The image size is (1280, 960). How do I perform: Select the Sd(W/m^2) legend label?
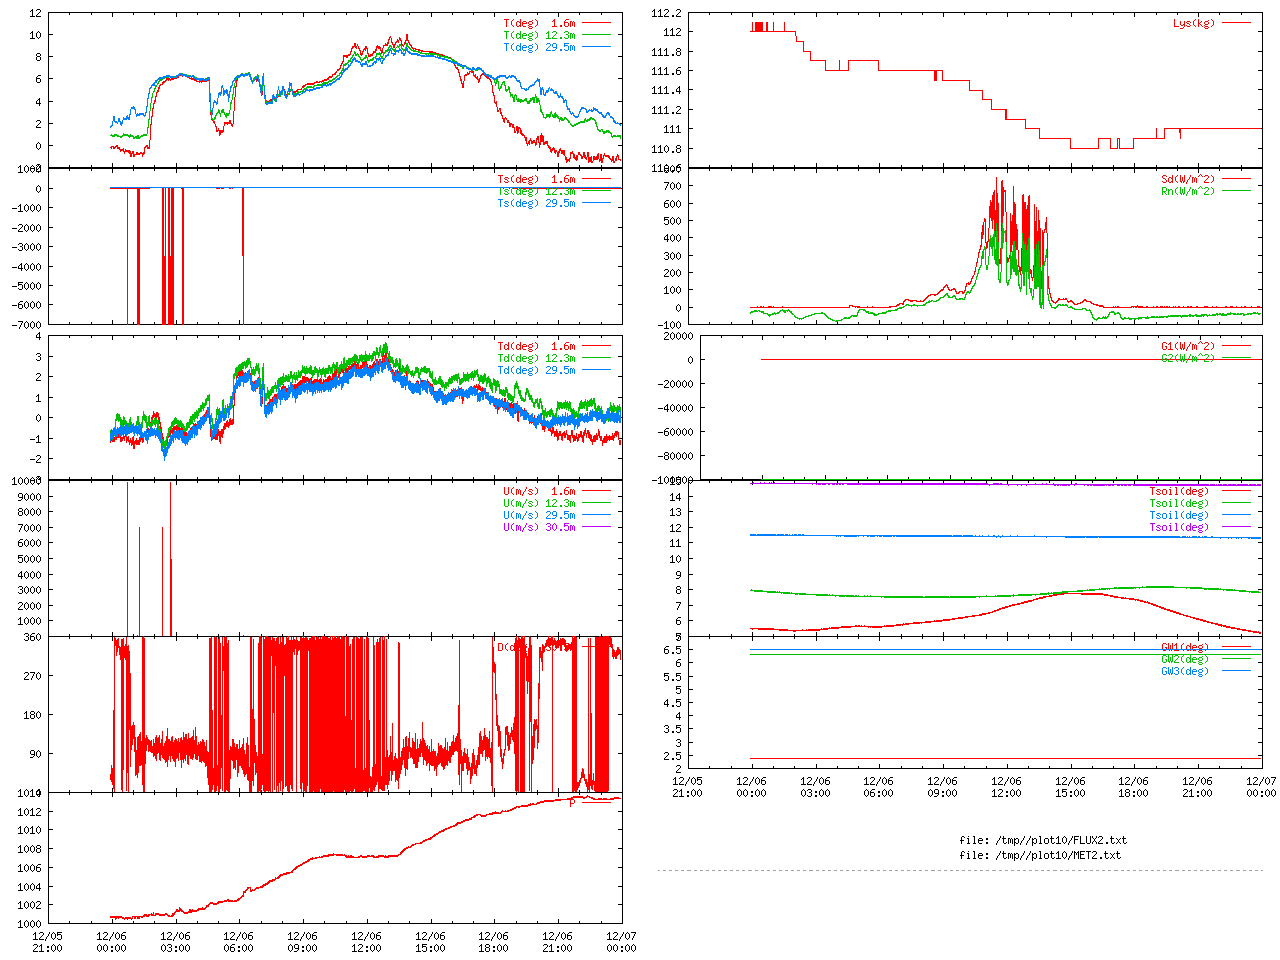(1187, 179)
